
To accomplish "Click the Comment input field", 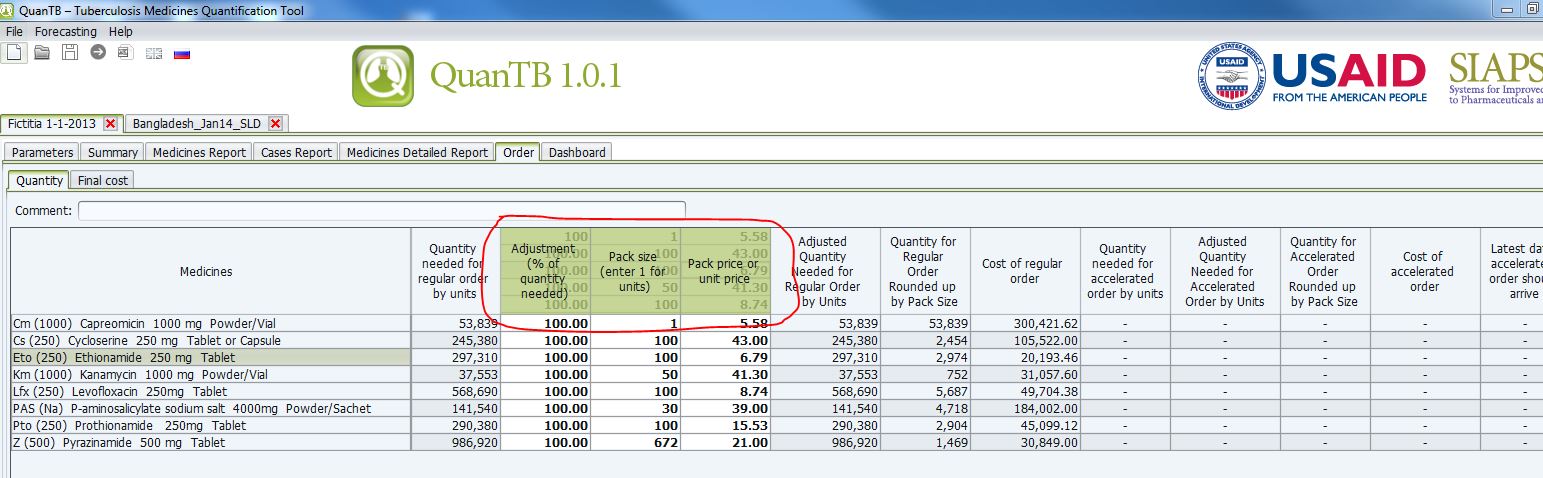I will pos(381,211).
